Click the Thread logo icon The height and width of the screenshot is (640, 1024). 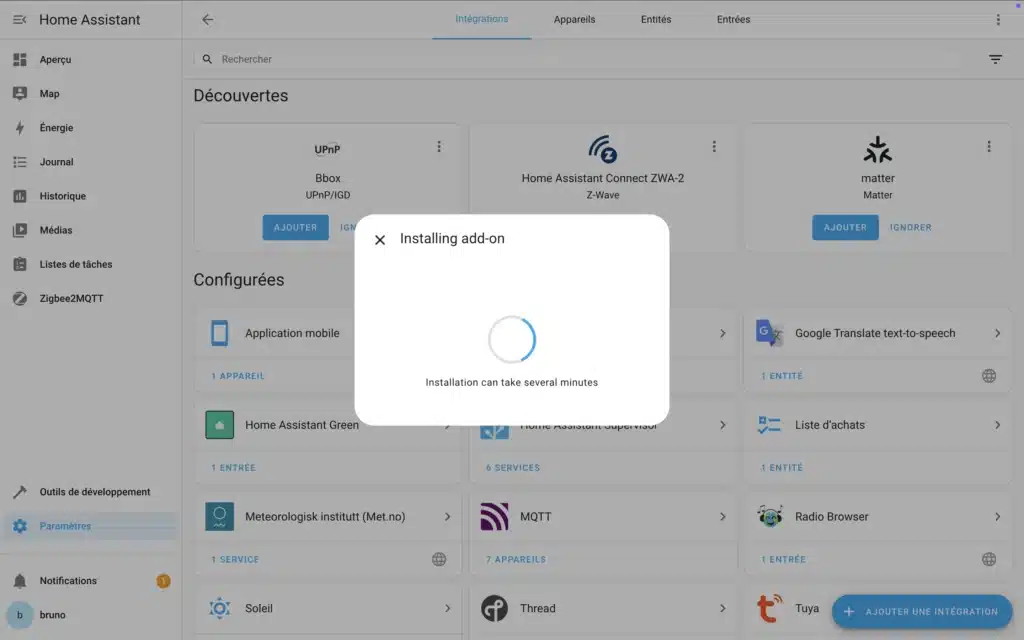[x=494, y=608]
